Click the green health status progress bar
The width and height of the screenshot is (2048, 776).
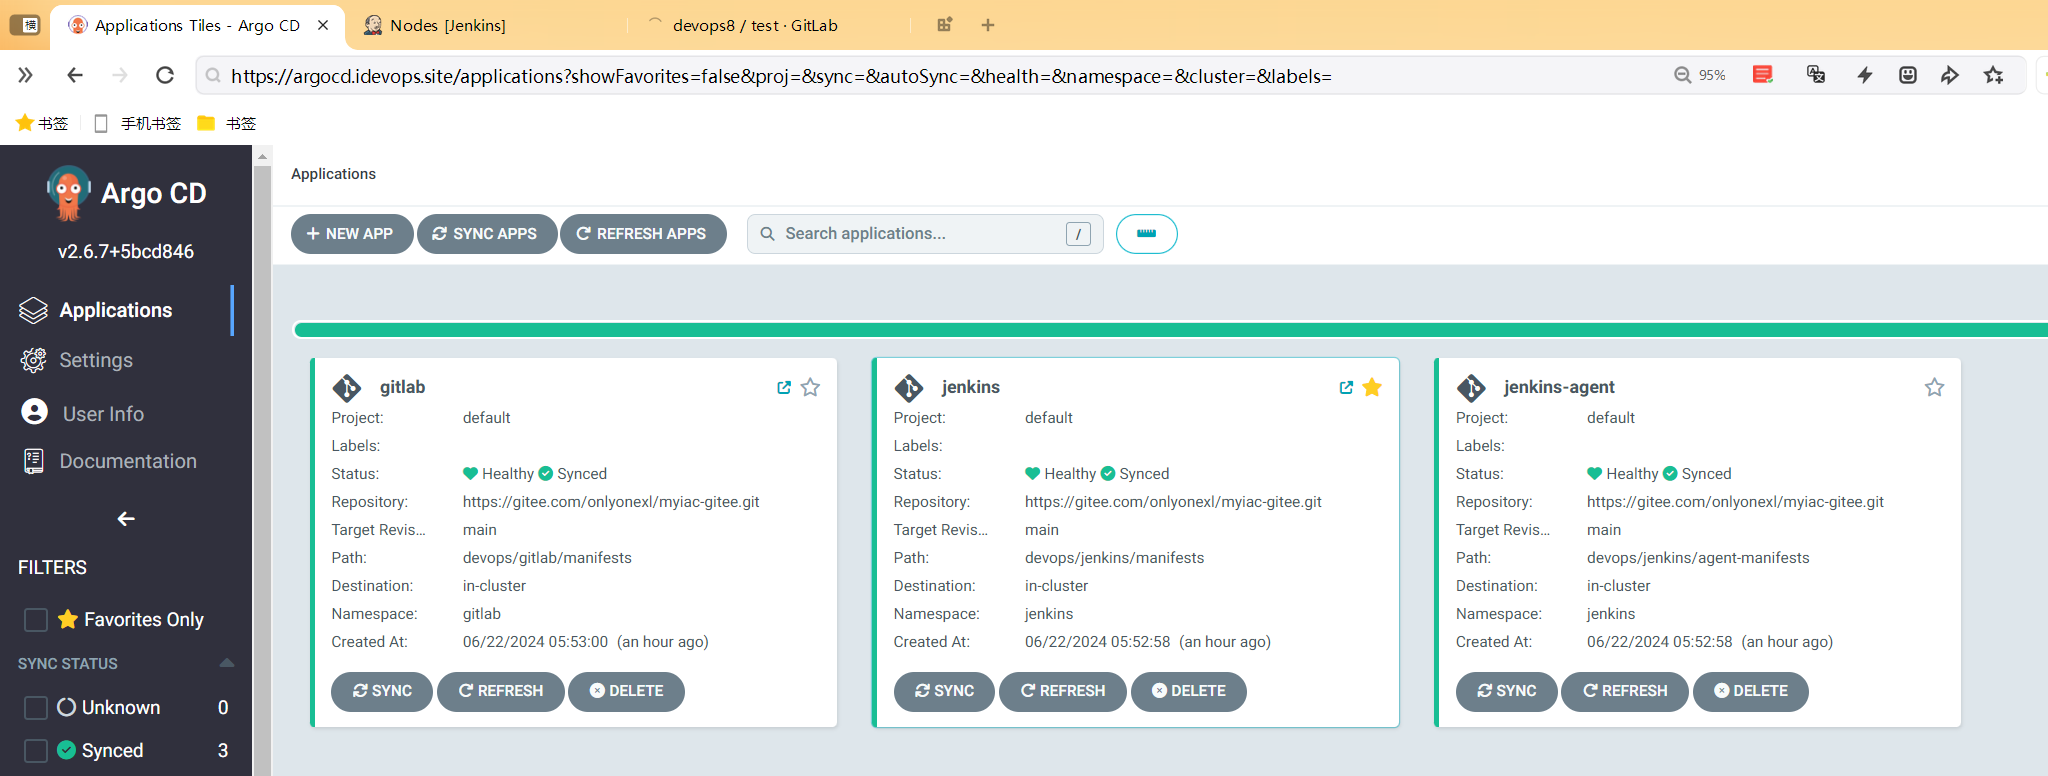pos(1170,330)
